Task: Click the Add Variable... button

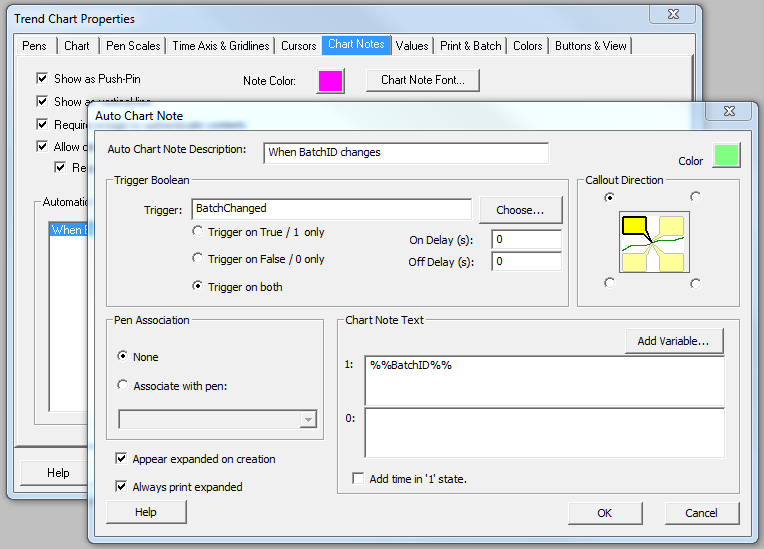Action: (673, 341)
